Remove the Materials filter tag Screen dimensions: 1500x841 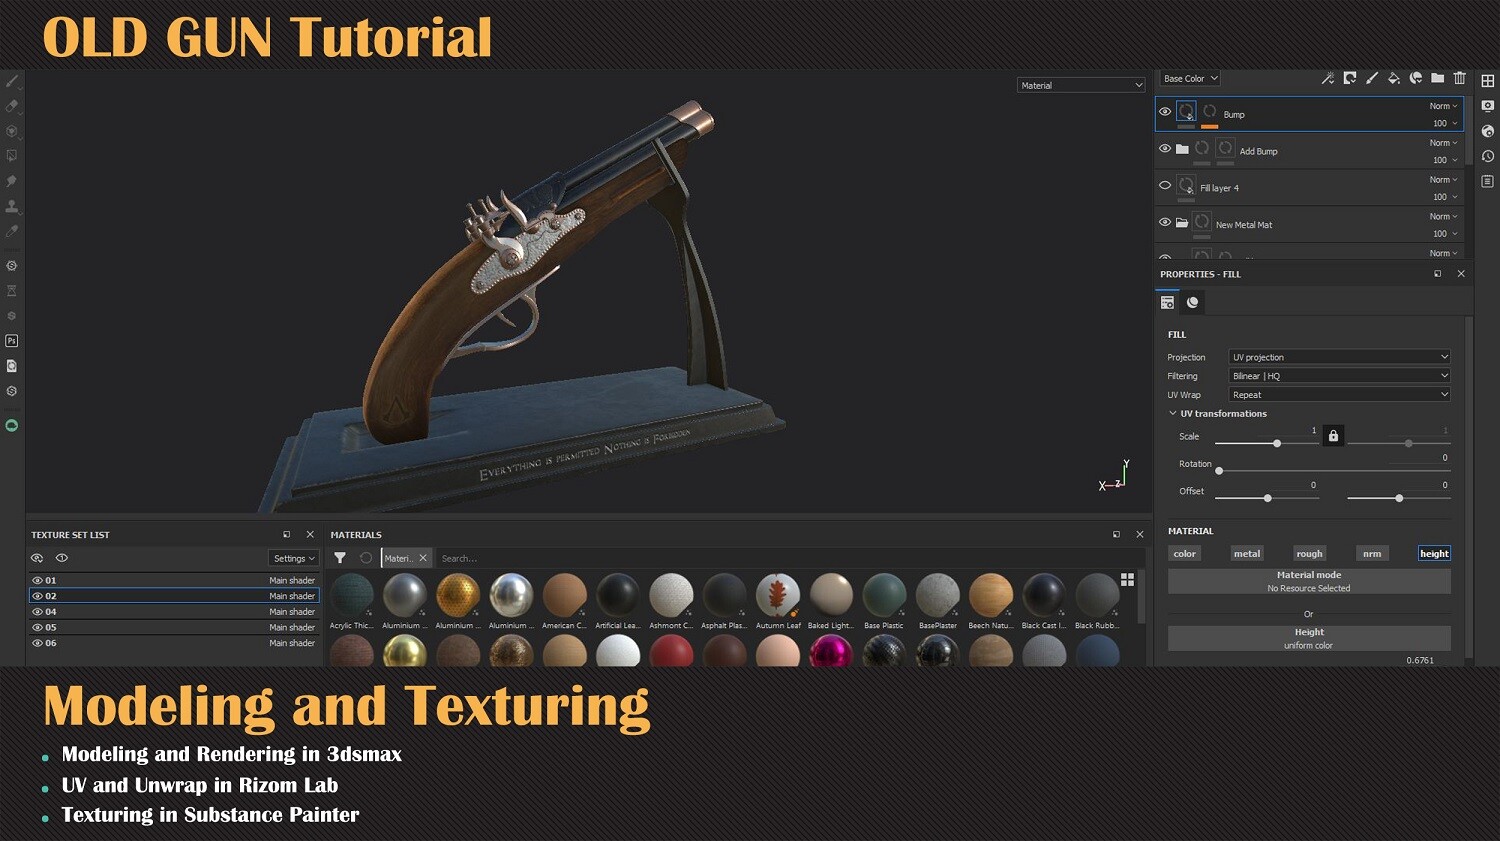tap(423, 558)
